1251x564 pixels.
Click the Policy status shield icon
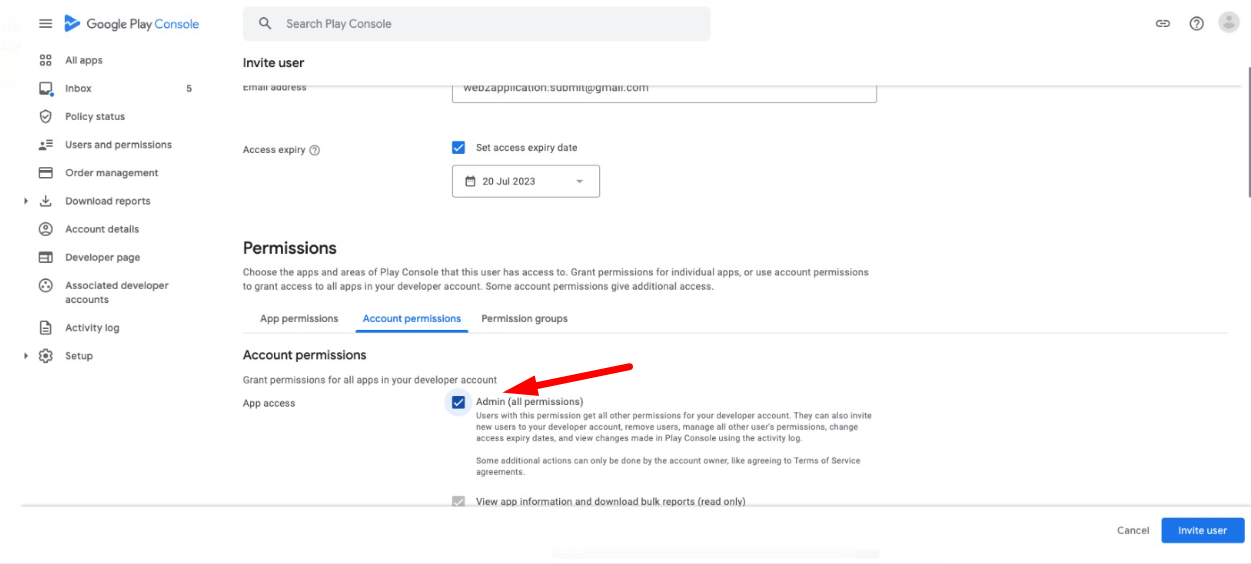(45, 117)
